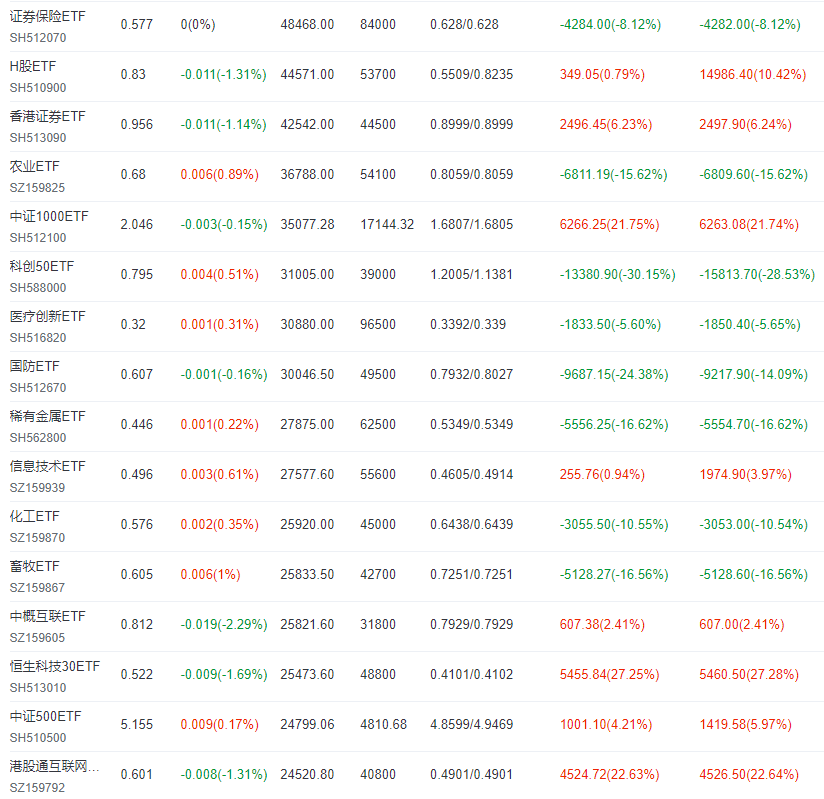This screenshot has height=799, width=824.
Task: Open the 农业ETF fund name
Action: (x=35, y=167)
